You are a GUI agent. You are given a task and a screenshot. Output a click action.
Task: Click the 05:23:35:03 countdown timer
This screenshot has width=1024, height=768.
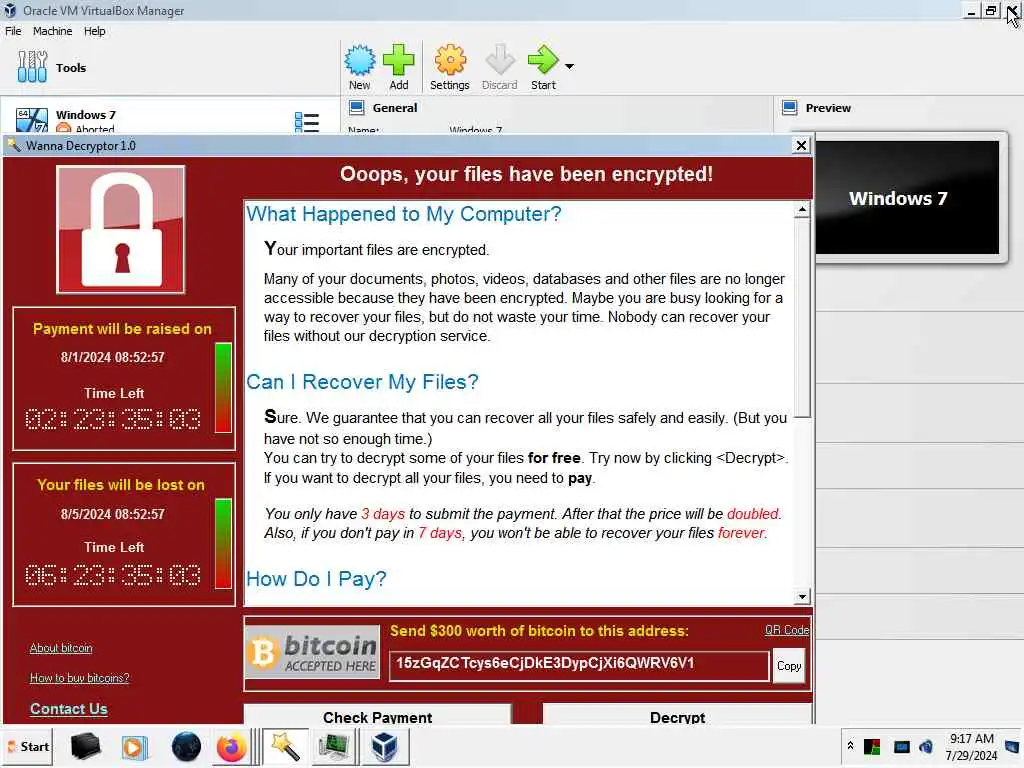point(113,575)
